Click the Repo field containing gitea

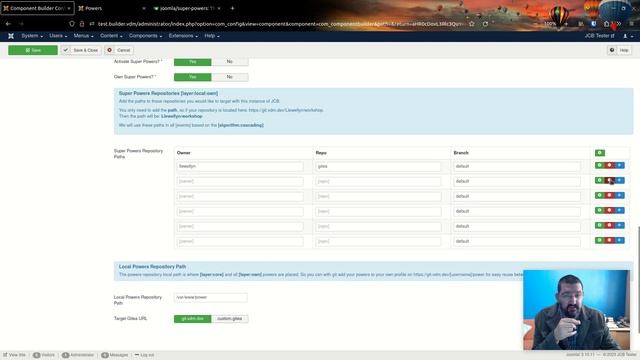[x=378, y=167]
